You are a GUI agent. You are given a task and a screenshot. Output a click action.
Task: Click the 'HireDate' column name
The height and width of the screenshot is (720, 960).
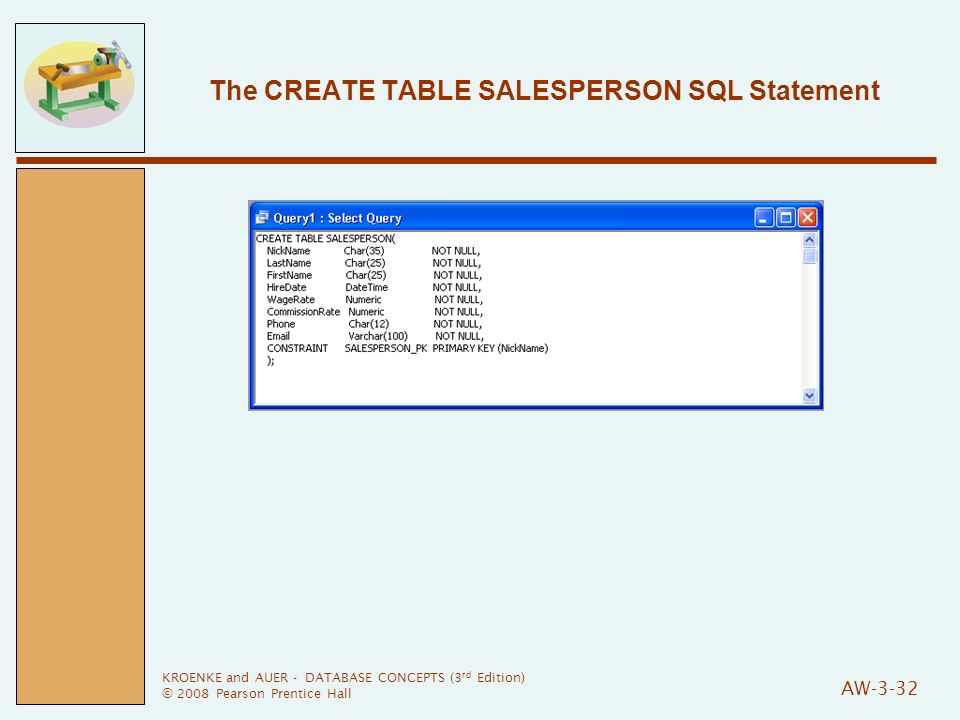point(287,287)
